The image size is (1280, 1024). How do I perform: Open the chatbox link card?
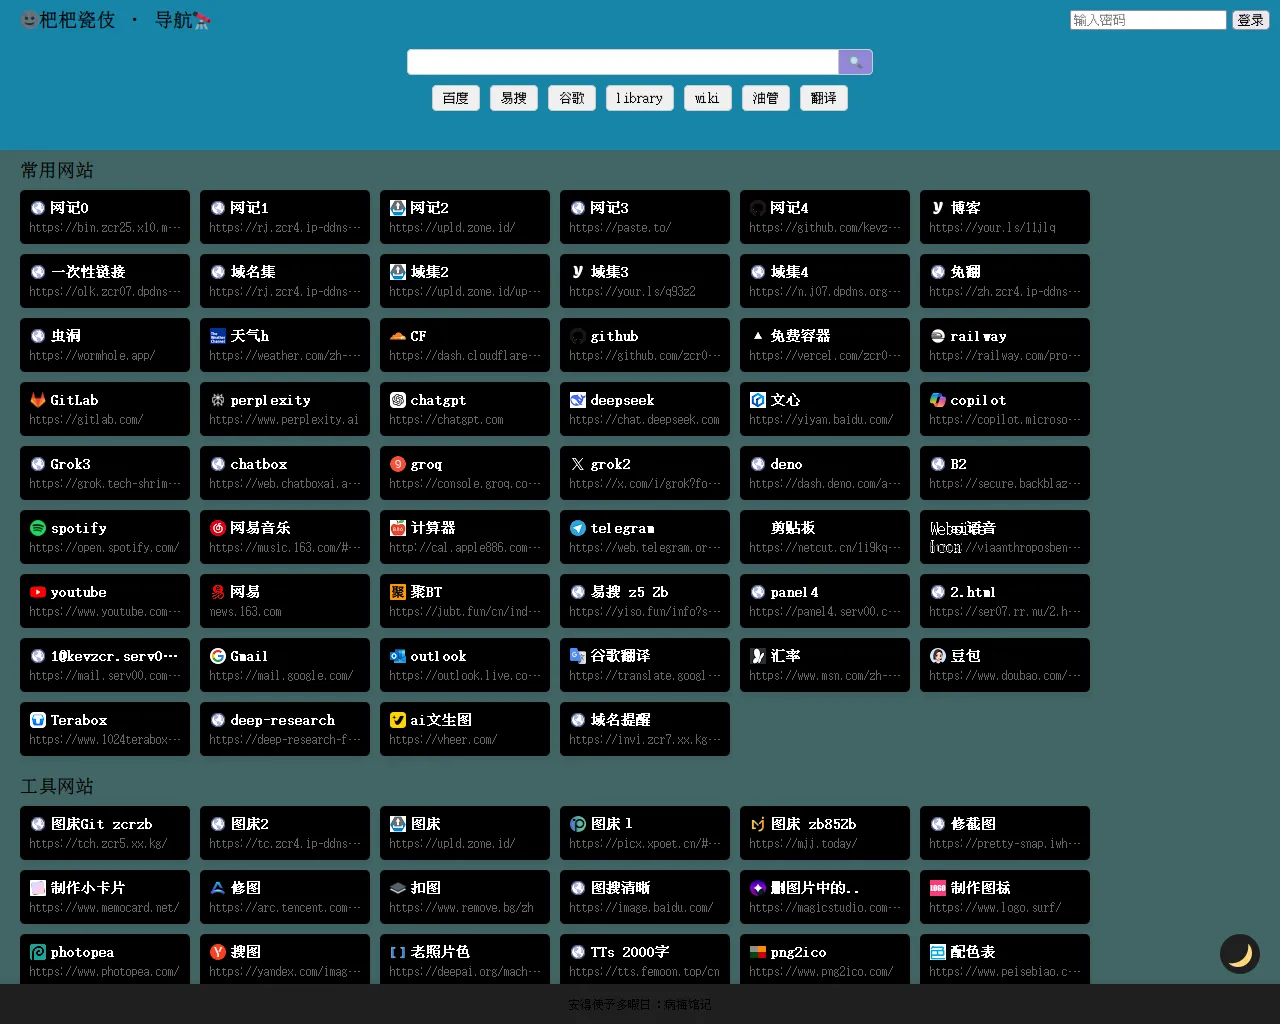click(285, 473)
